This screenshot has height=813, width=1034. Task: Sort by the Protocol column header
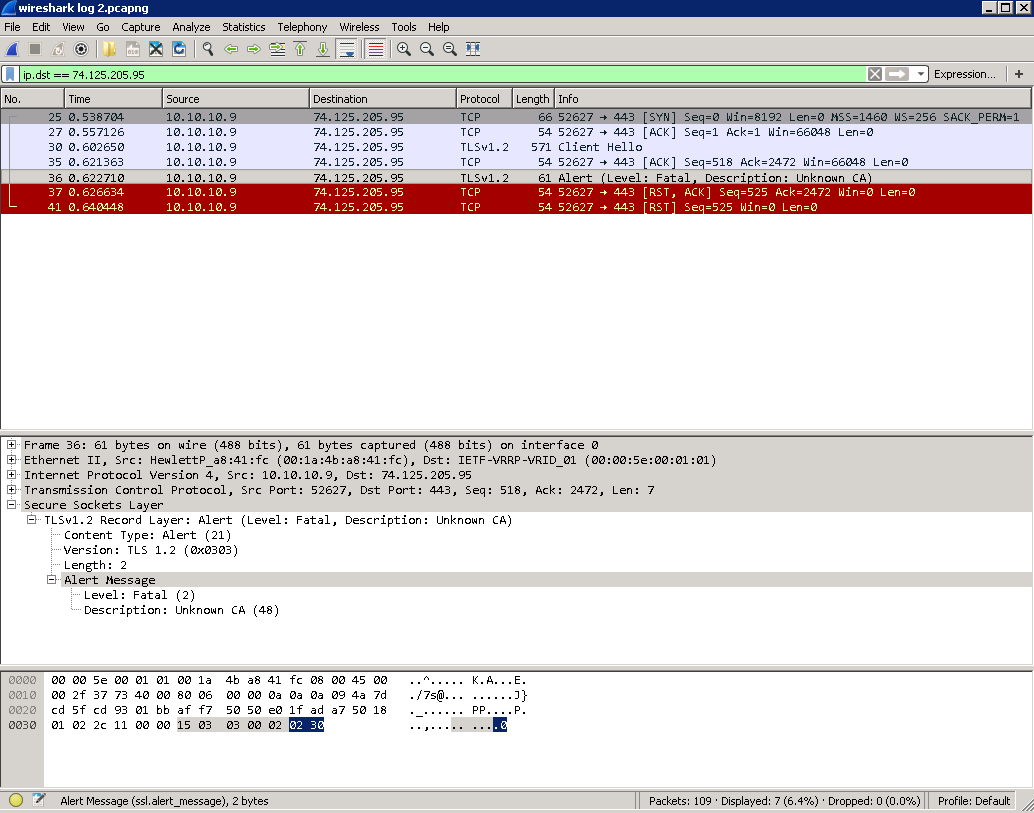485,99
